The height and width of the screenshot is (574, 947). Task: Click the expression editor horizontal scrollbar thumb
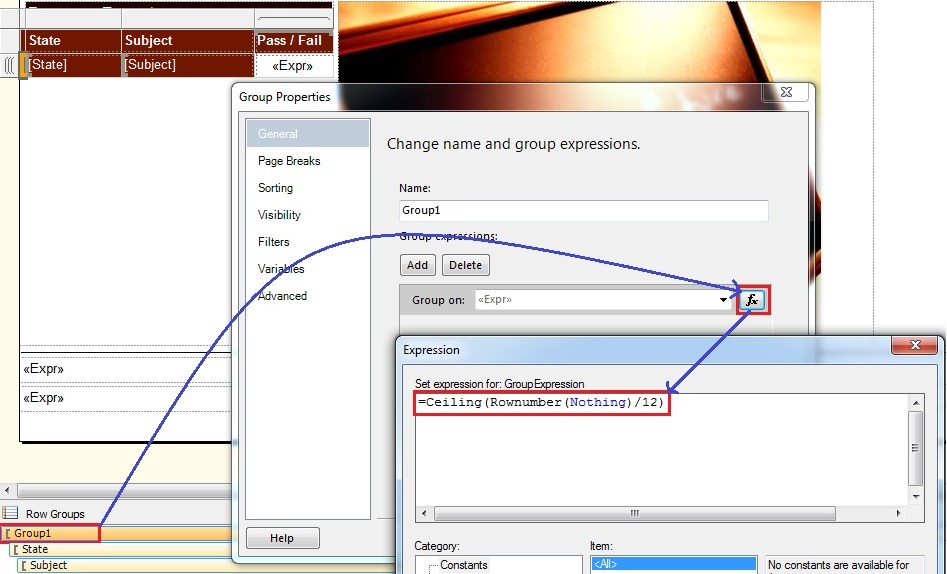(x=635, y=514)
